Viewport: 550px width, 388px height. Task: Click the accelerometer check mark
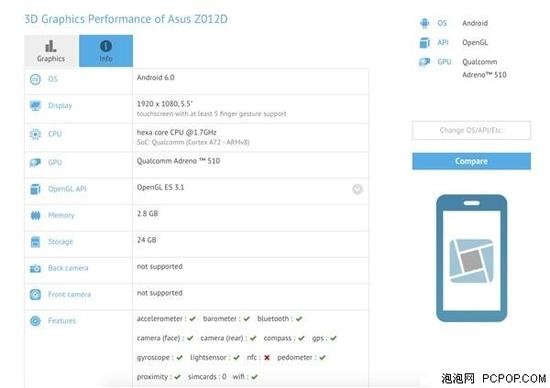pos(192,319)
